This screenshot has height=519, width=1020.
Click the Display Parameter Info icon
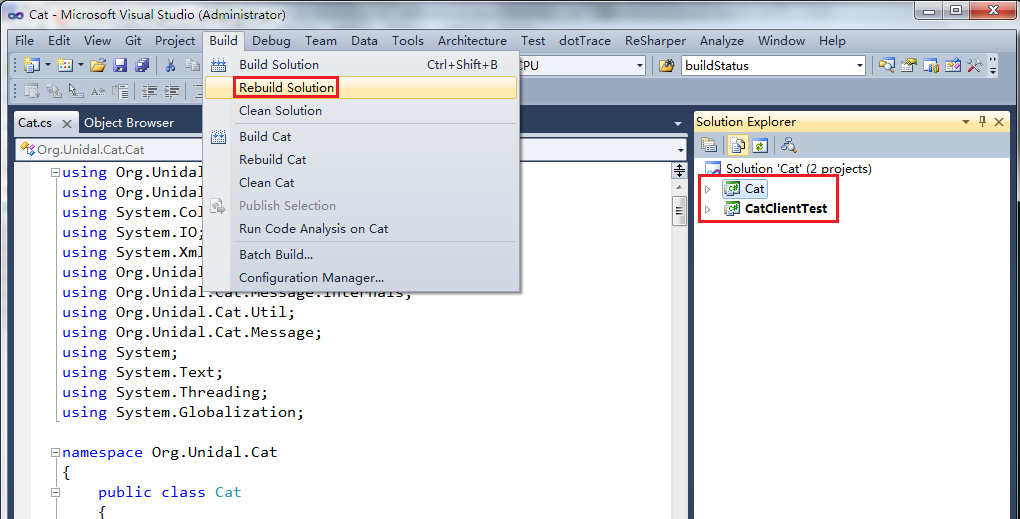(x=54, y=91)
